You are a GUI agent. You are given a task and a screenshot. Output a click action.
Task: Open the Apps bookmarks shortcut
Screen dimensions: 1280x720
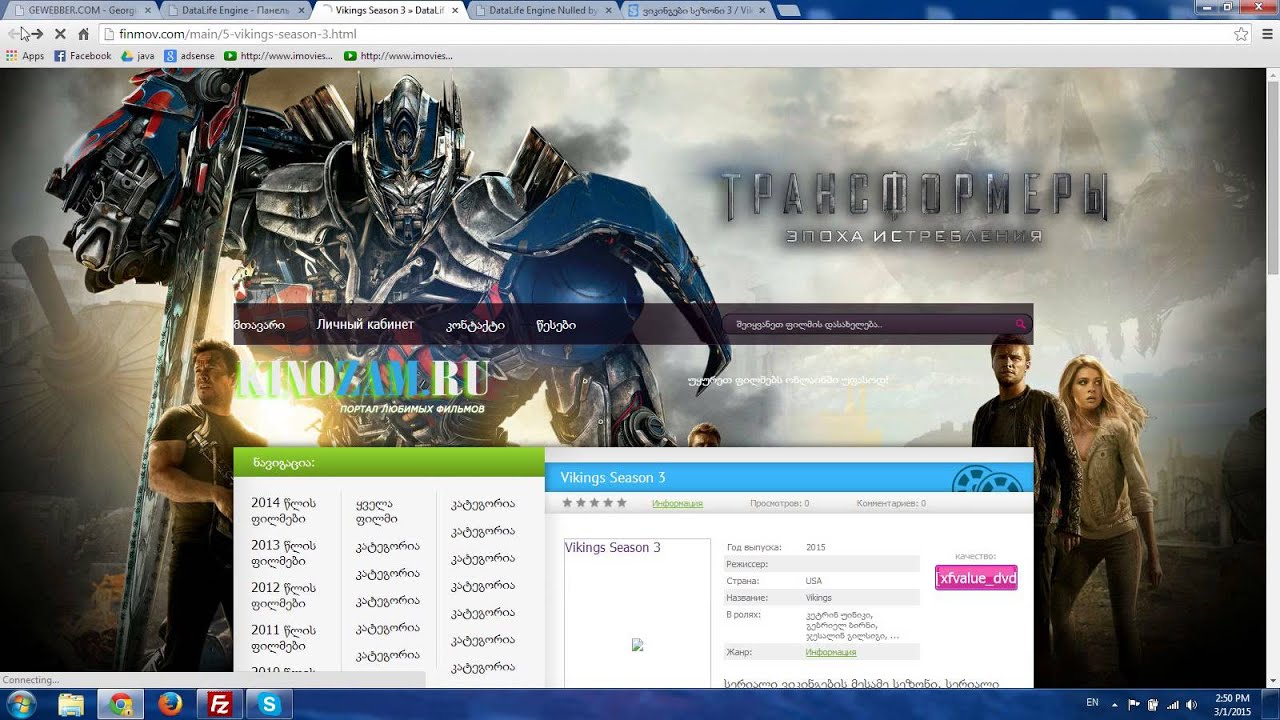click(25, 56)
